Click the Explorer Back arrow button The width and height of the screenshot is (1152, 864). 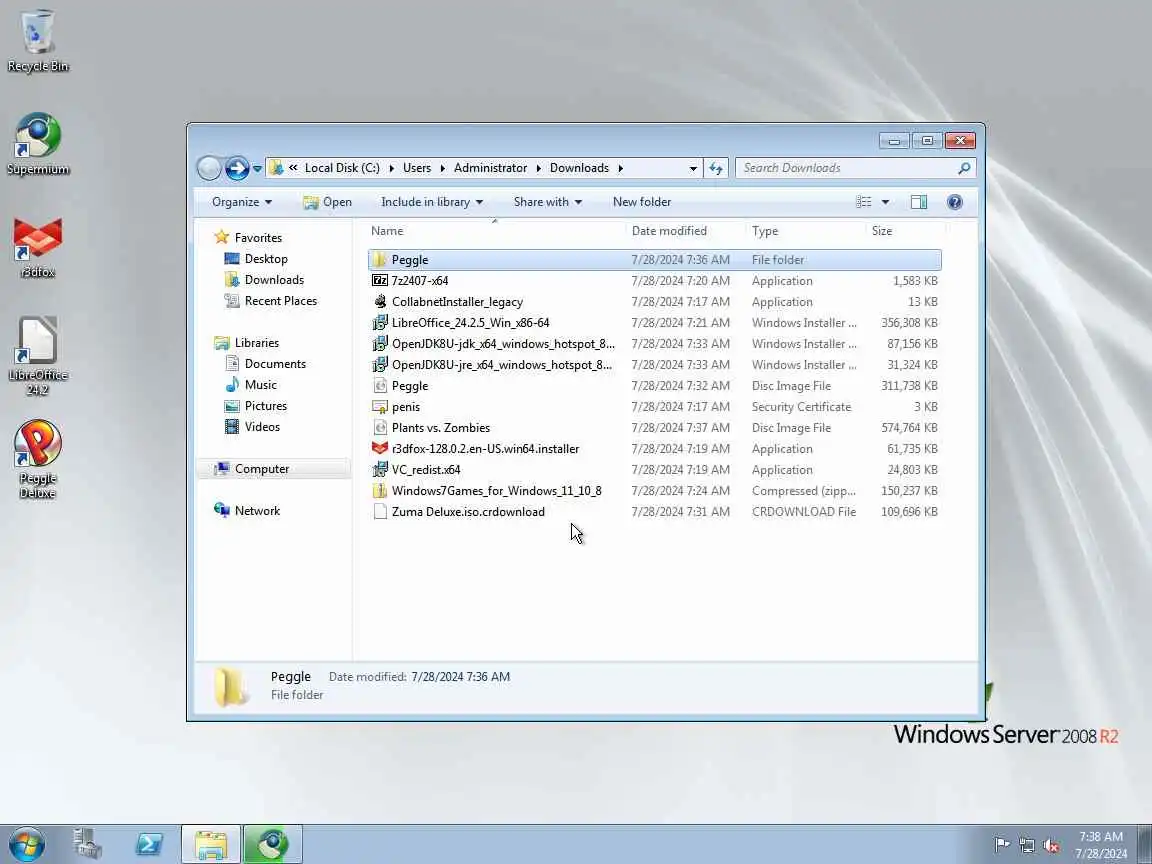pyautogui.click(x=209, y=168)
